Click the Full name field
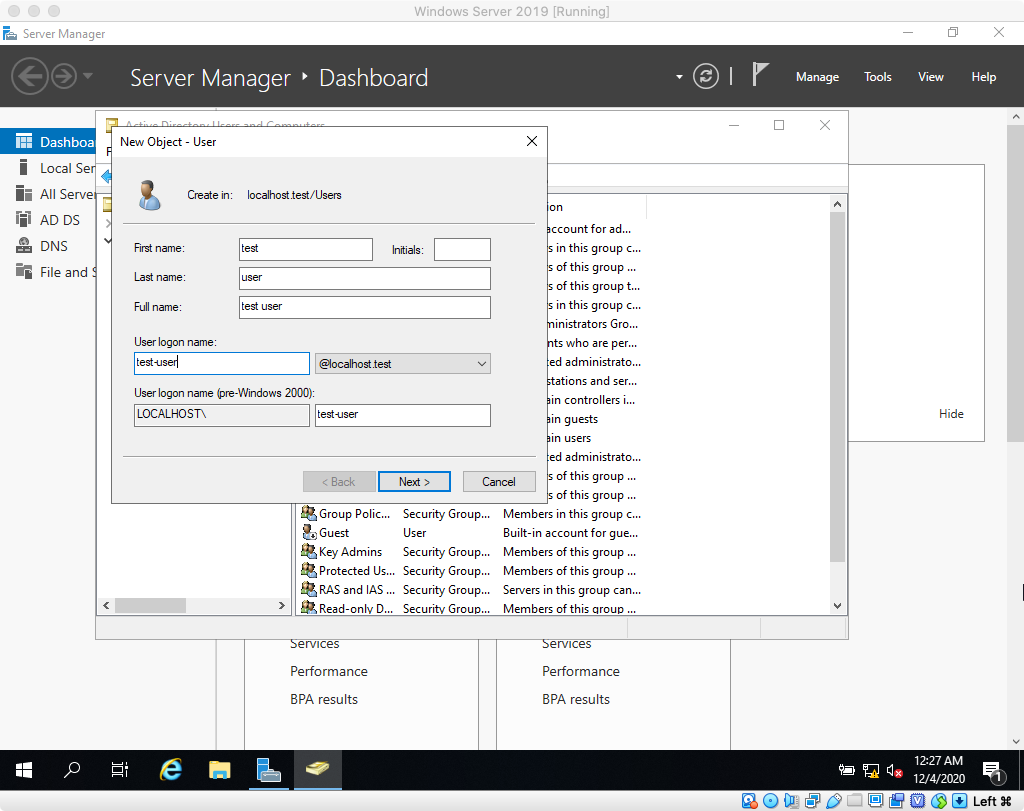The image size is (1024, 811). pos(364,307)
